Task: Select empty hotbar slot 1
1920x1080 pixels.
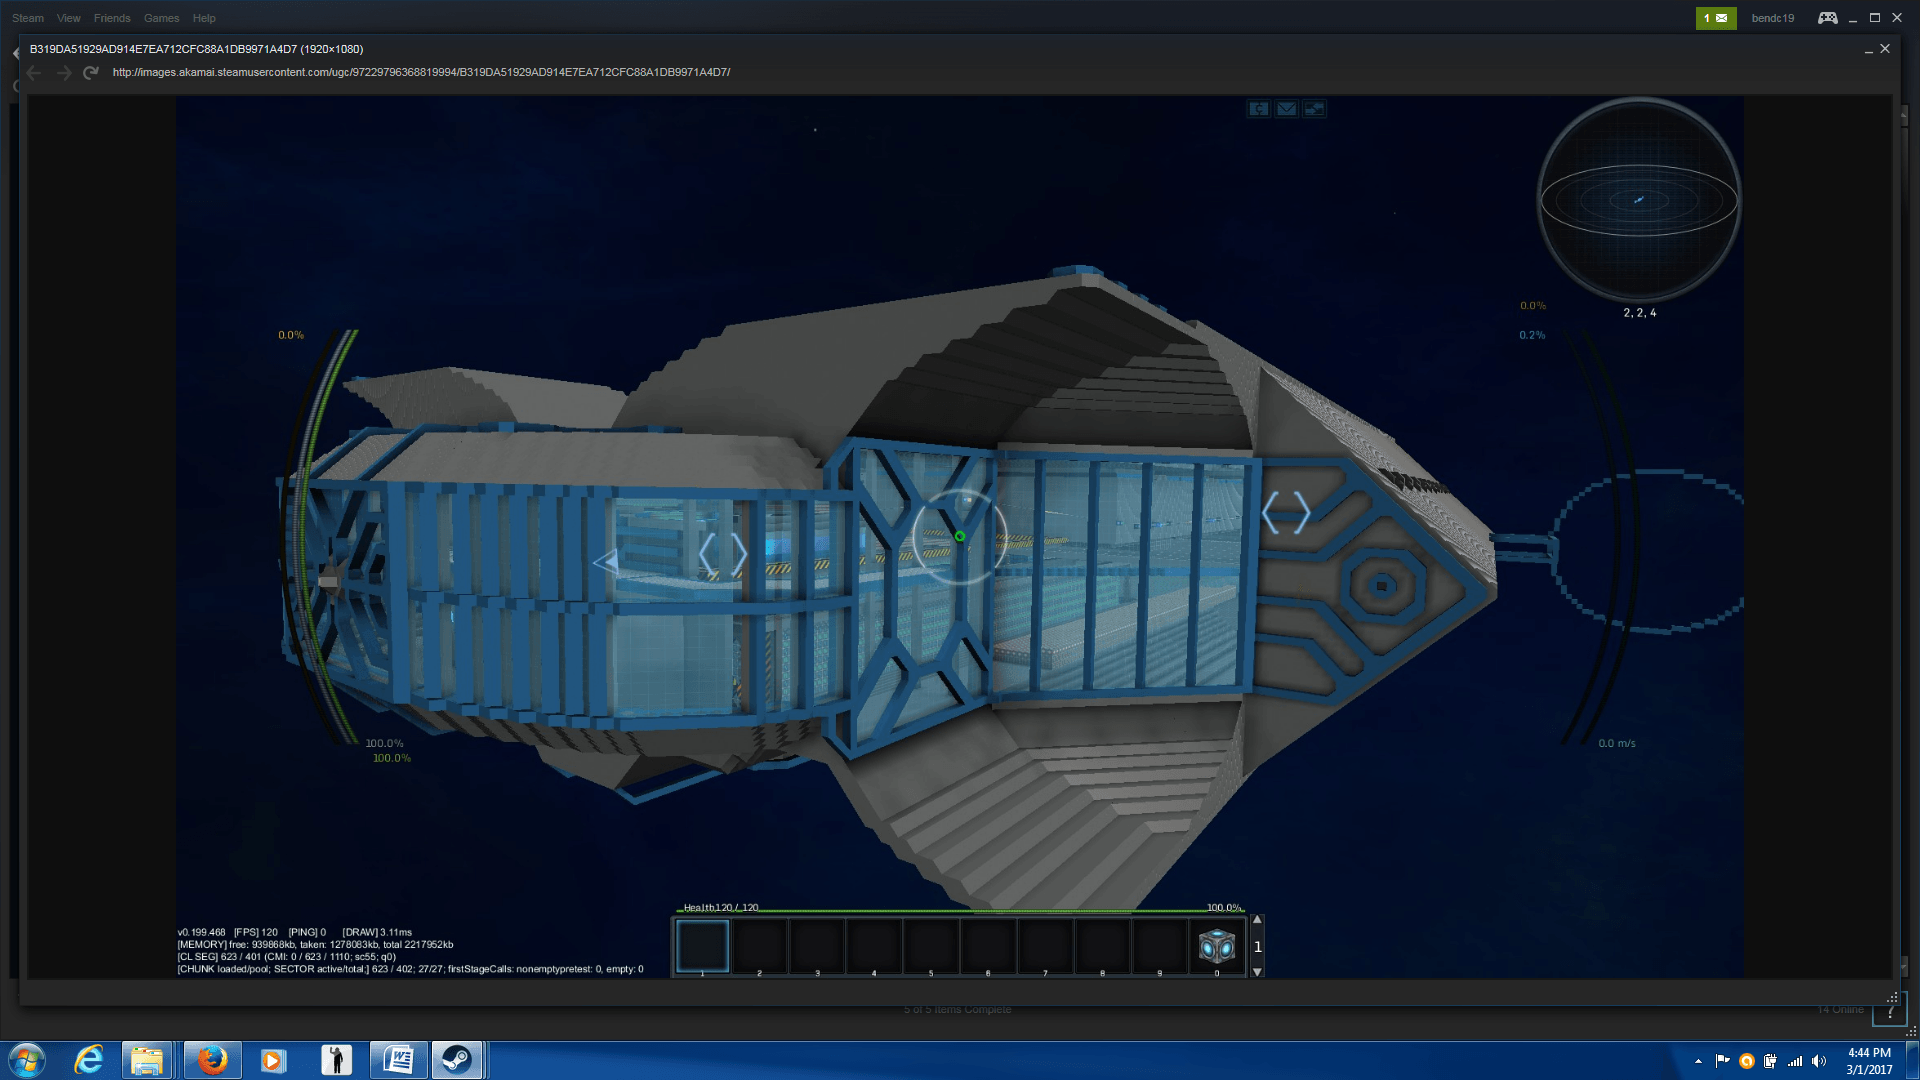Action: click(702, 945)
